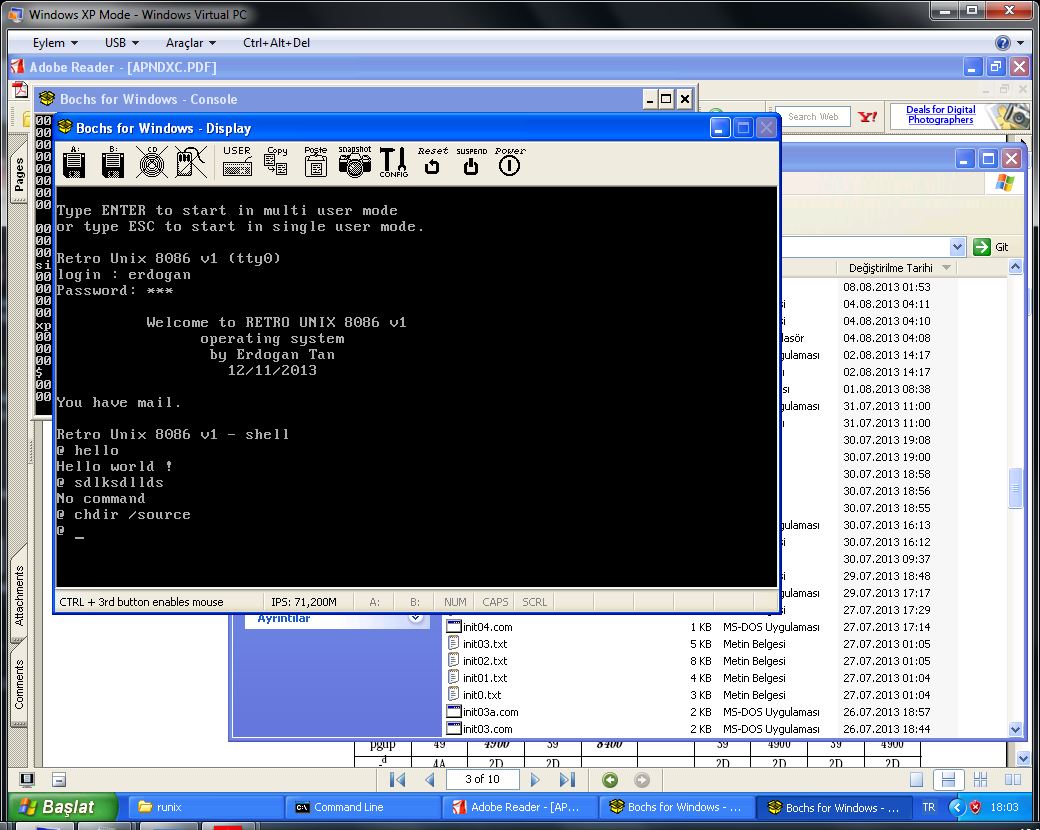Switch to runix folder taskbar button
The image size is (1040, 830).
(x=206, y=807)
